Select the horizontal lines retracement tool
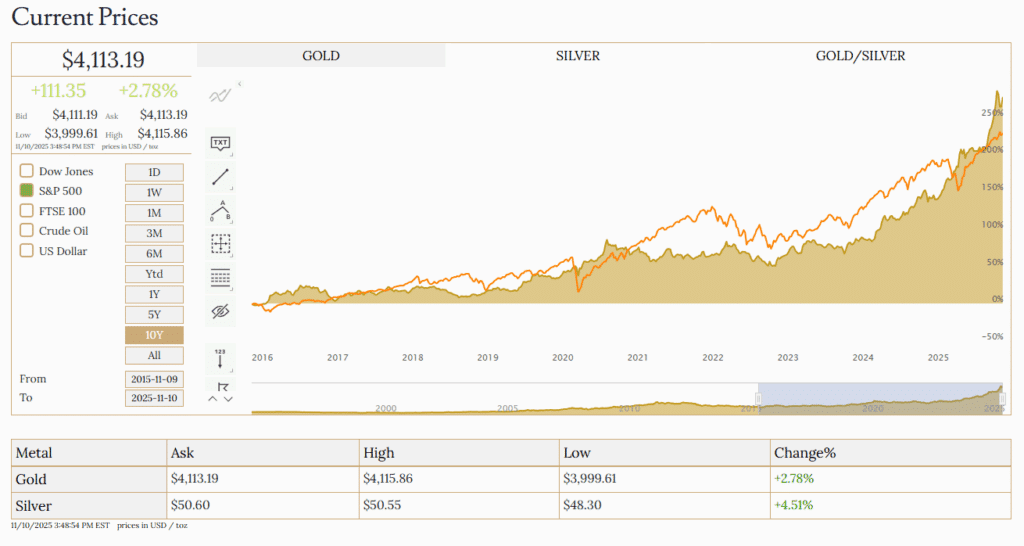The height and width of the screenshot is (546, 1024). [x=220, y=277]
